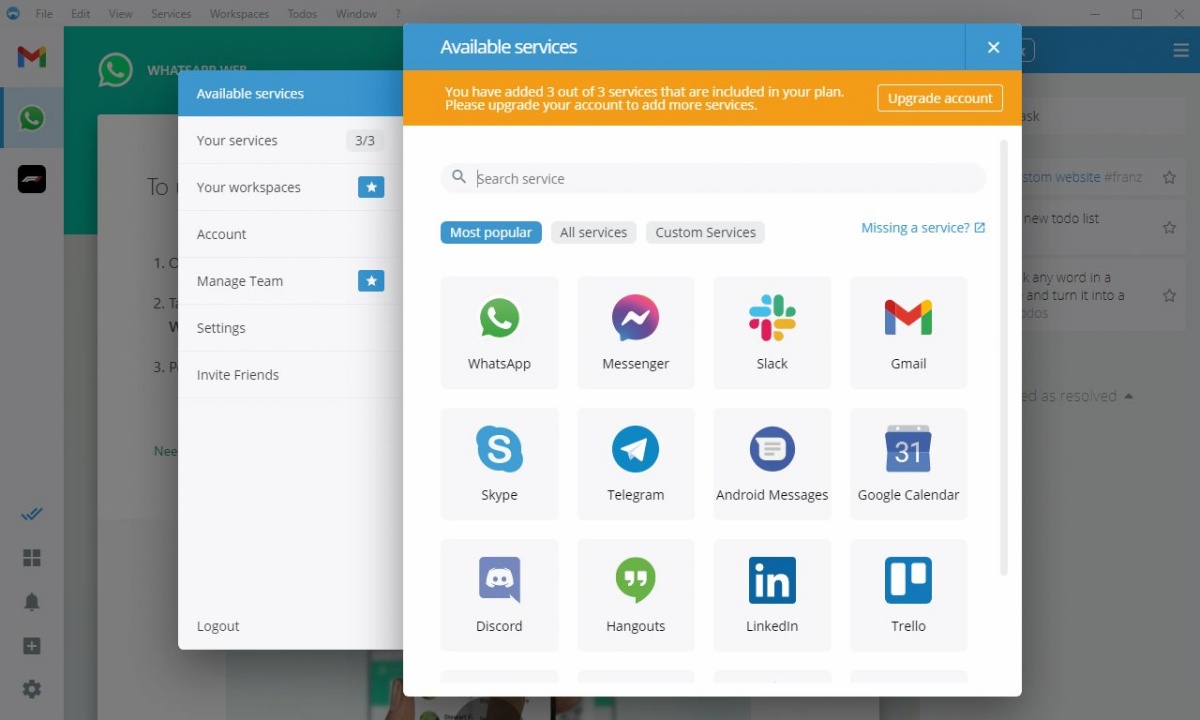1200x720 pixels.
Task: Open the Settings entry in navigation list
Action: [291, 328]
